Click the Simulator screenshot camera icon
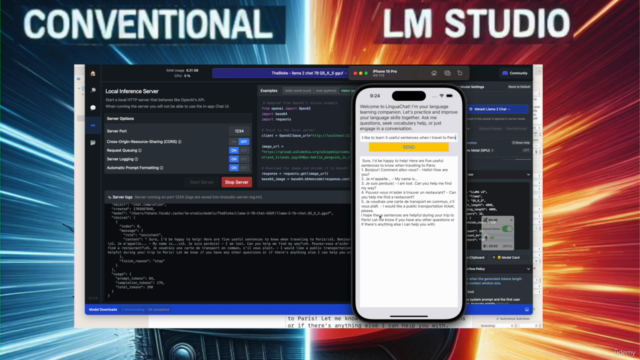Screen dimensions: 640x360 click(x=447, y=73)
